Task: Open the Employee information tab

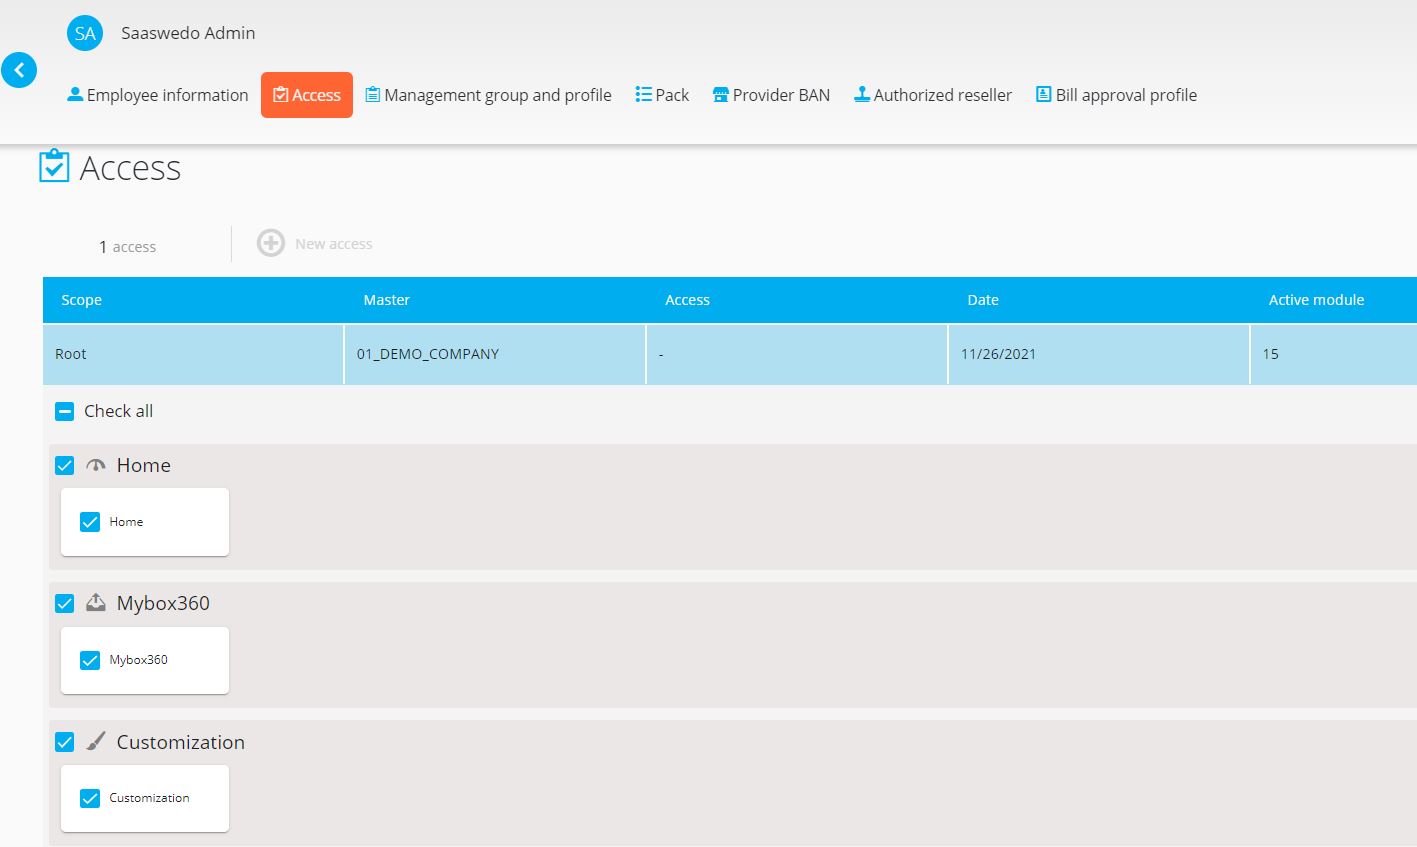Action: coord(158,95)
